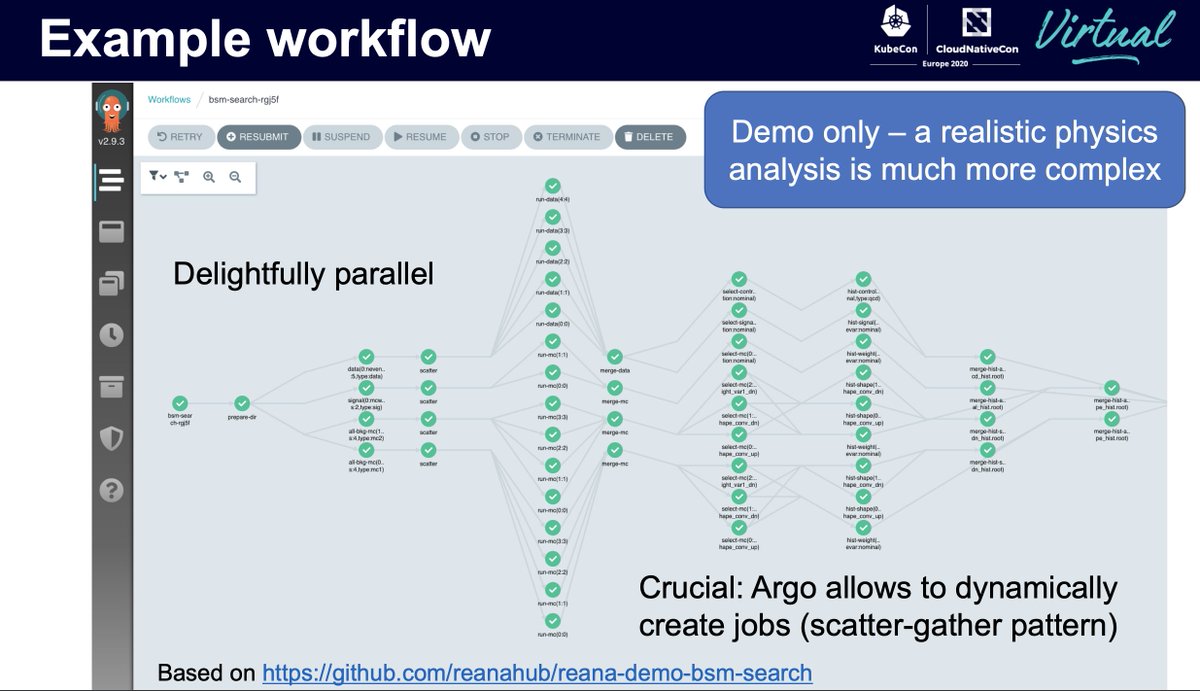Screen dimensions: 1200x691
Task: Select the run-data(3:3) node
Action: (552, 217)
